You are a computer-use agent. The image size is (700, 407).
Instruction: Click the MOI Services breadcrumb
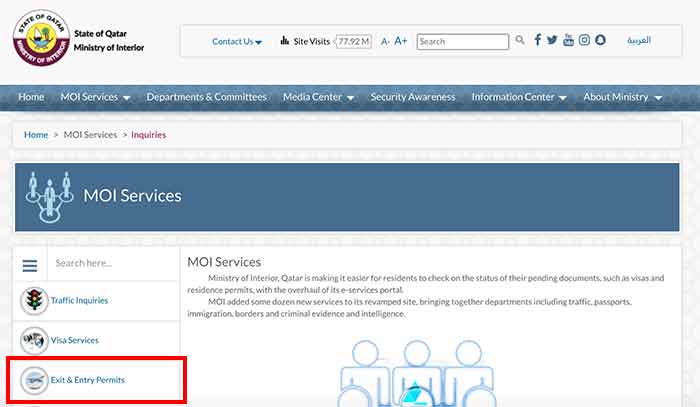[x=90, y=135]
